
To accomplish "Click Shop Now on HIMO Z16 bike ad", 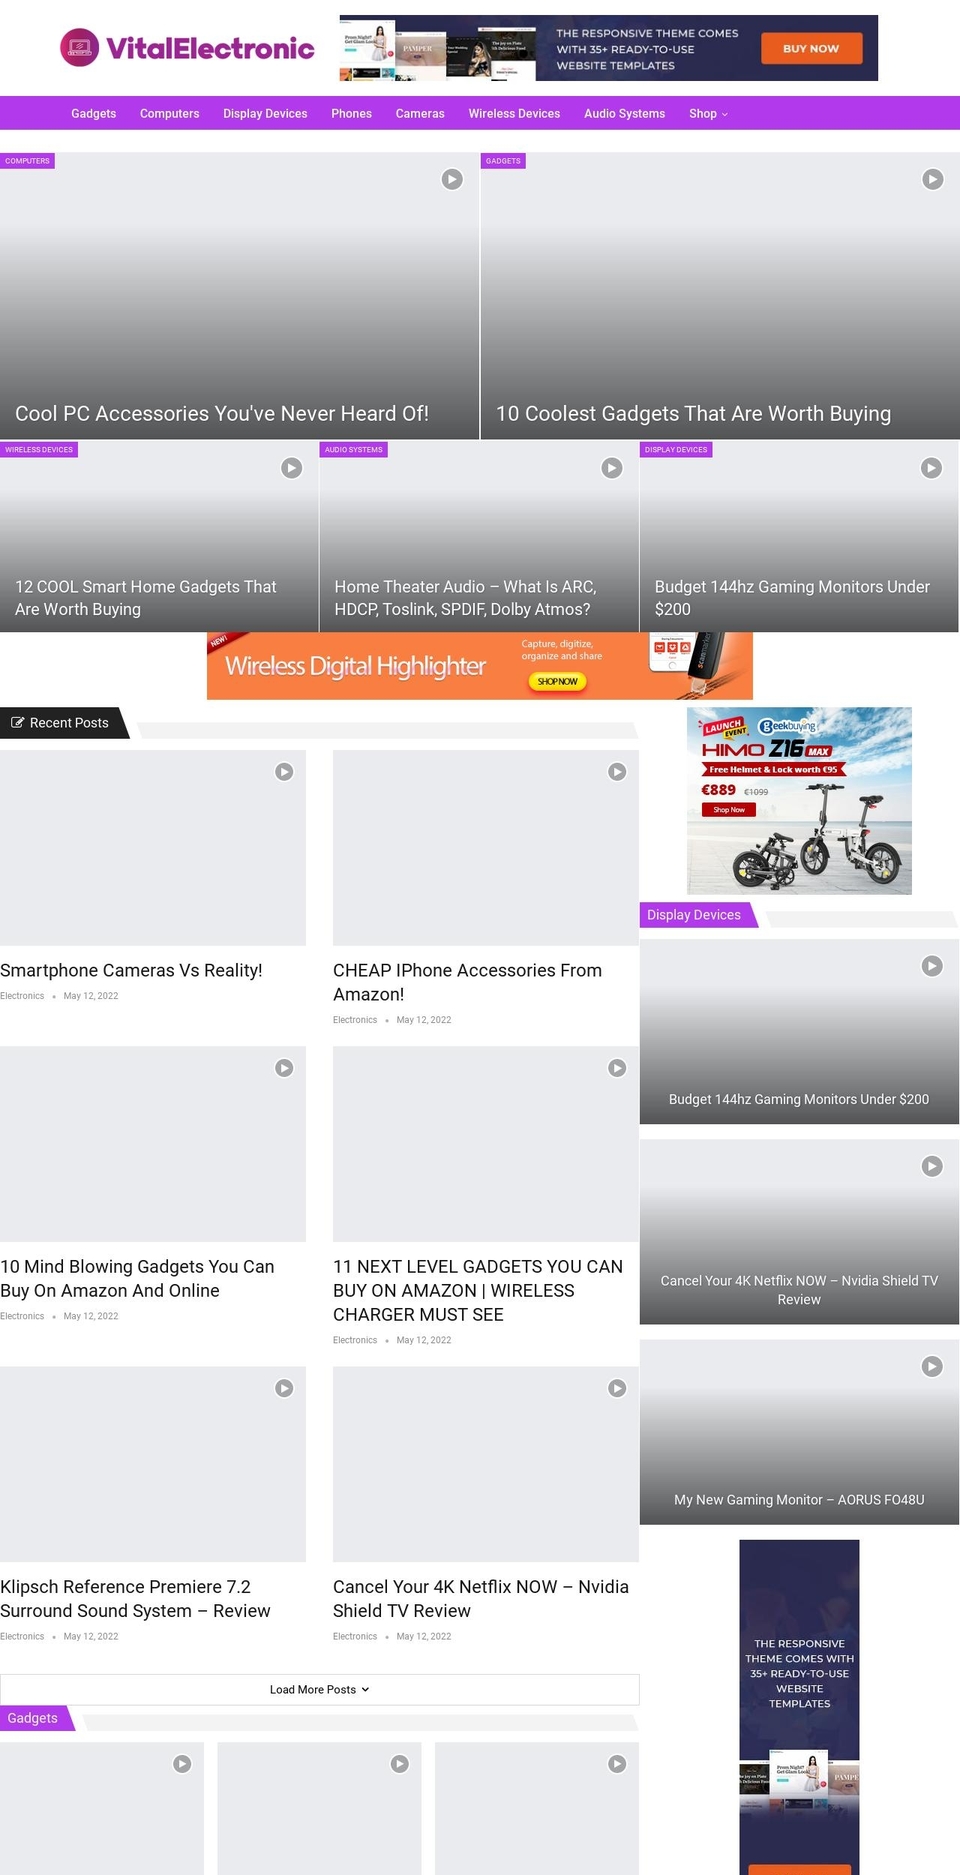I will click(x=729, y=810).
